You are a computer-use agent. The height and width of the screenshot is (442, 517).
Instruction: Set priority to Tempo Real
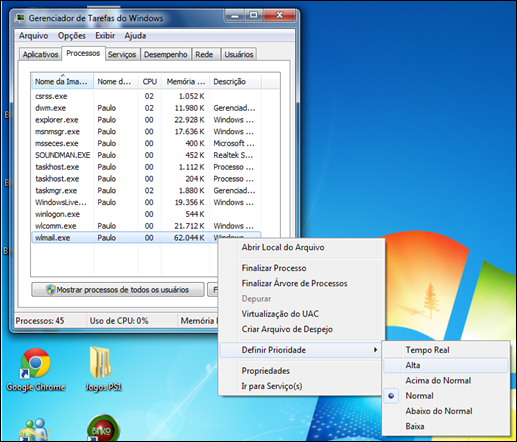coord(446,350)
